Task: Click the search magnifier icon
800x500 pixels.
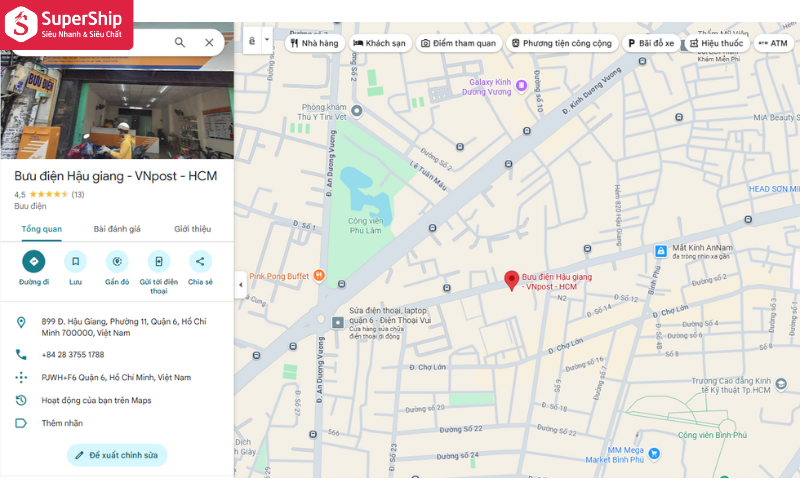Action: (x=180, y=42)
